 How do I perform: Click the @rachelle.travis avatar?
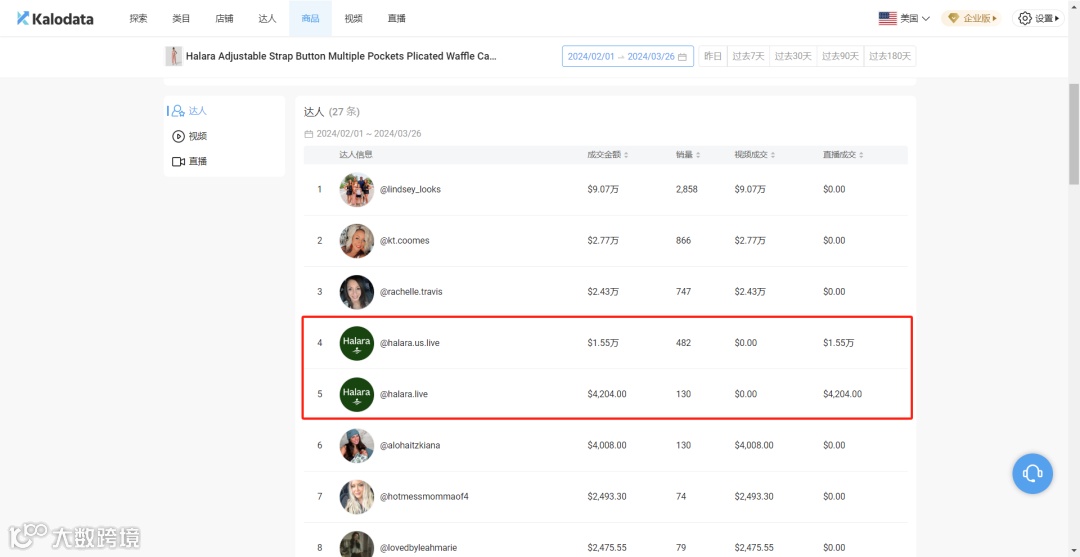pyautogui.click(x=357, y=292)
